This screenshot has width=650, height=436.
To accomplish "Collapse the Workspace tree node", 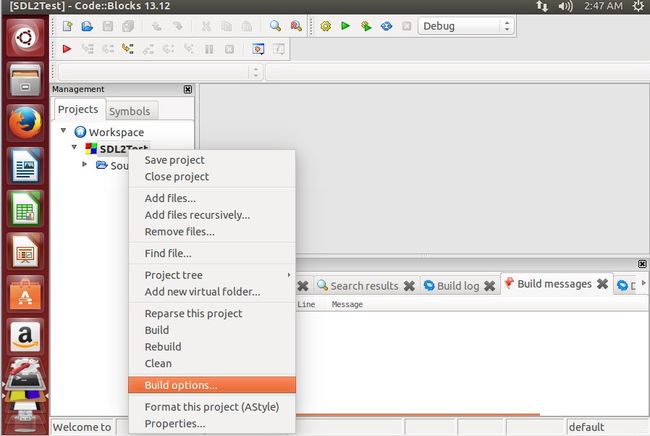I will click(x=63, y=131).
